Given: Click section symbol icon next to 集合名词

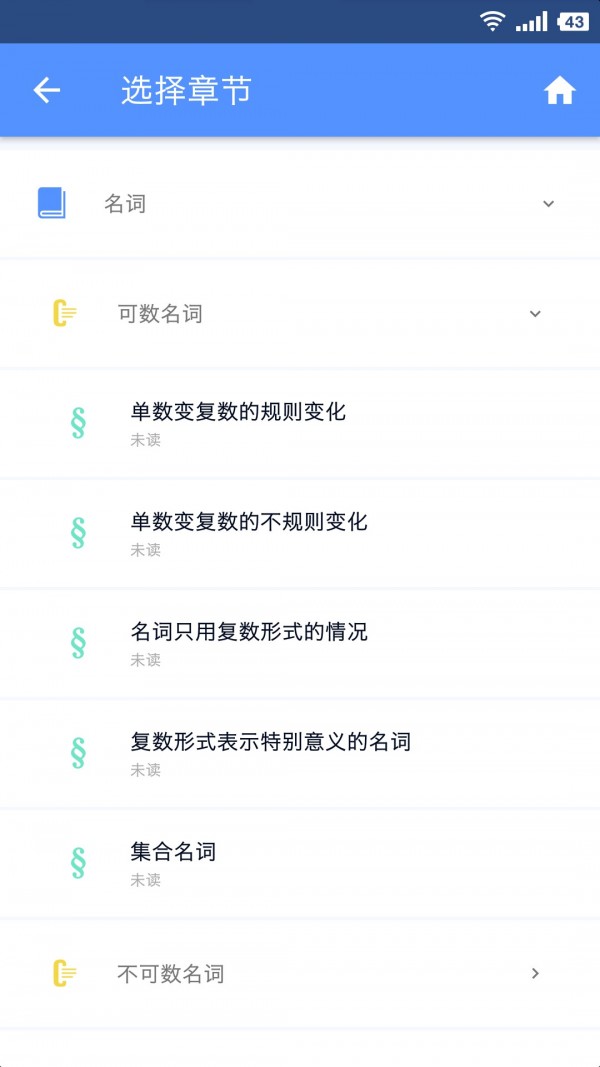Looking at the screenshot, I should coord(78,864).
